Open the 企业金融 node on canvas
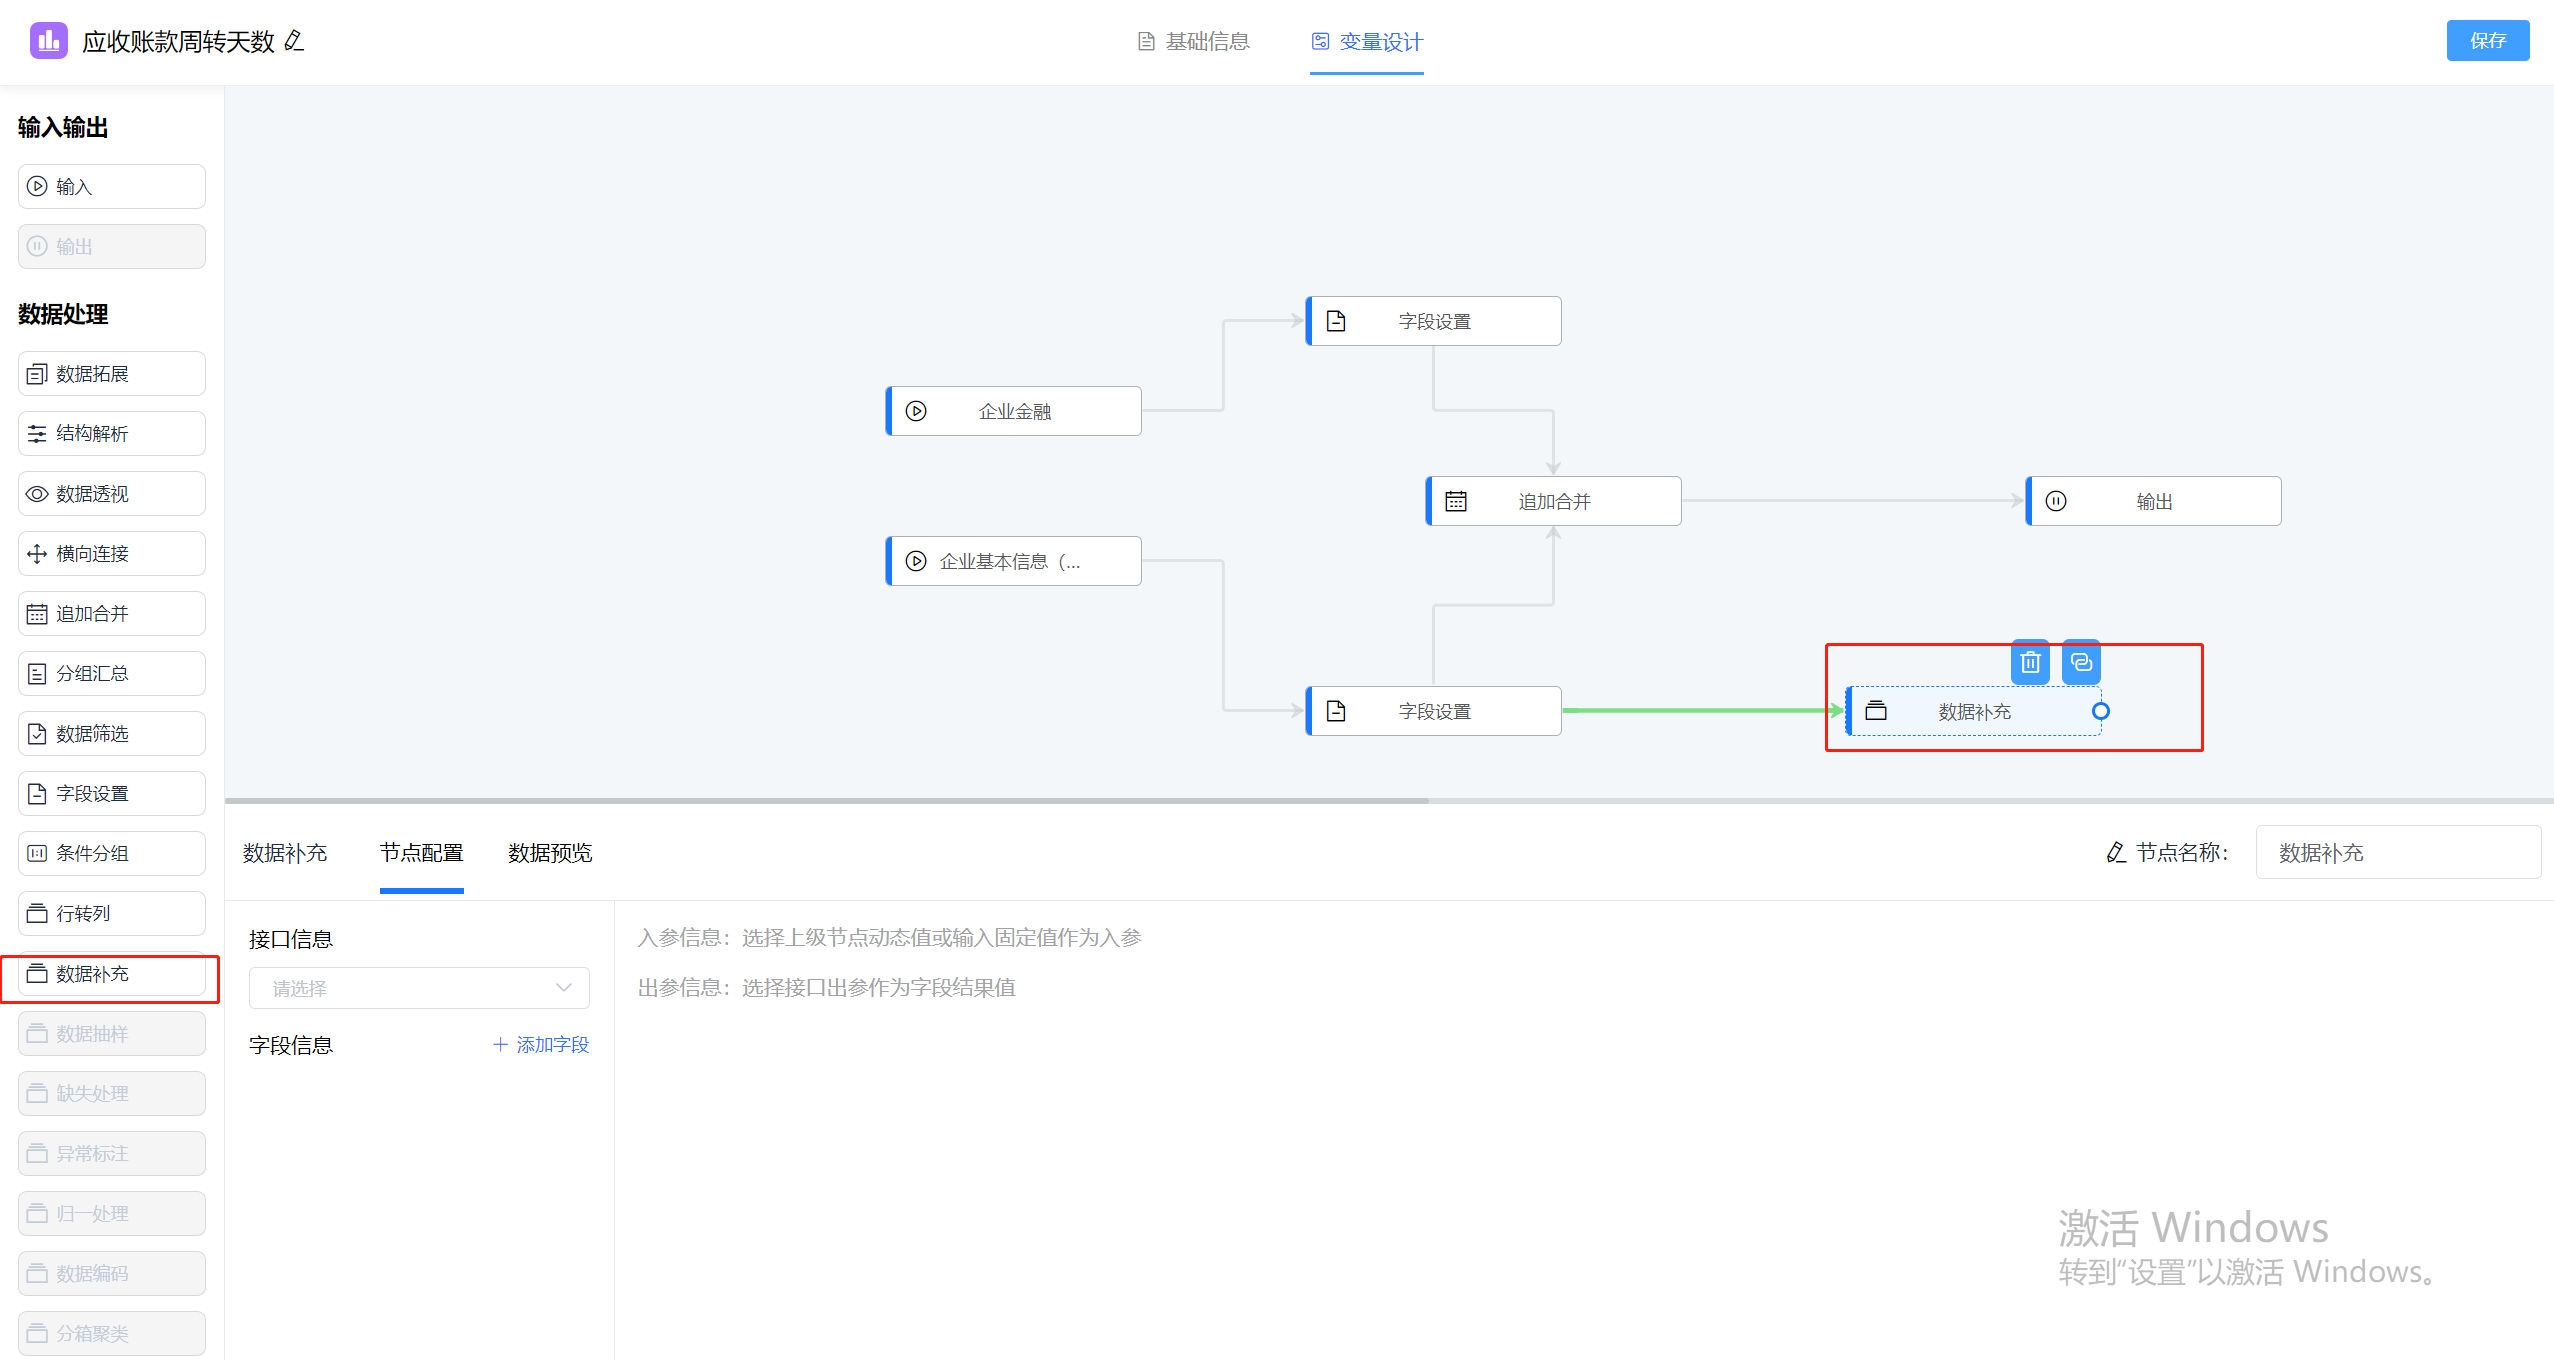The width and height of the screenshot is (2554, 1360). tap(1012, 410)
